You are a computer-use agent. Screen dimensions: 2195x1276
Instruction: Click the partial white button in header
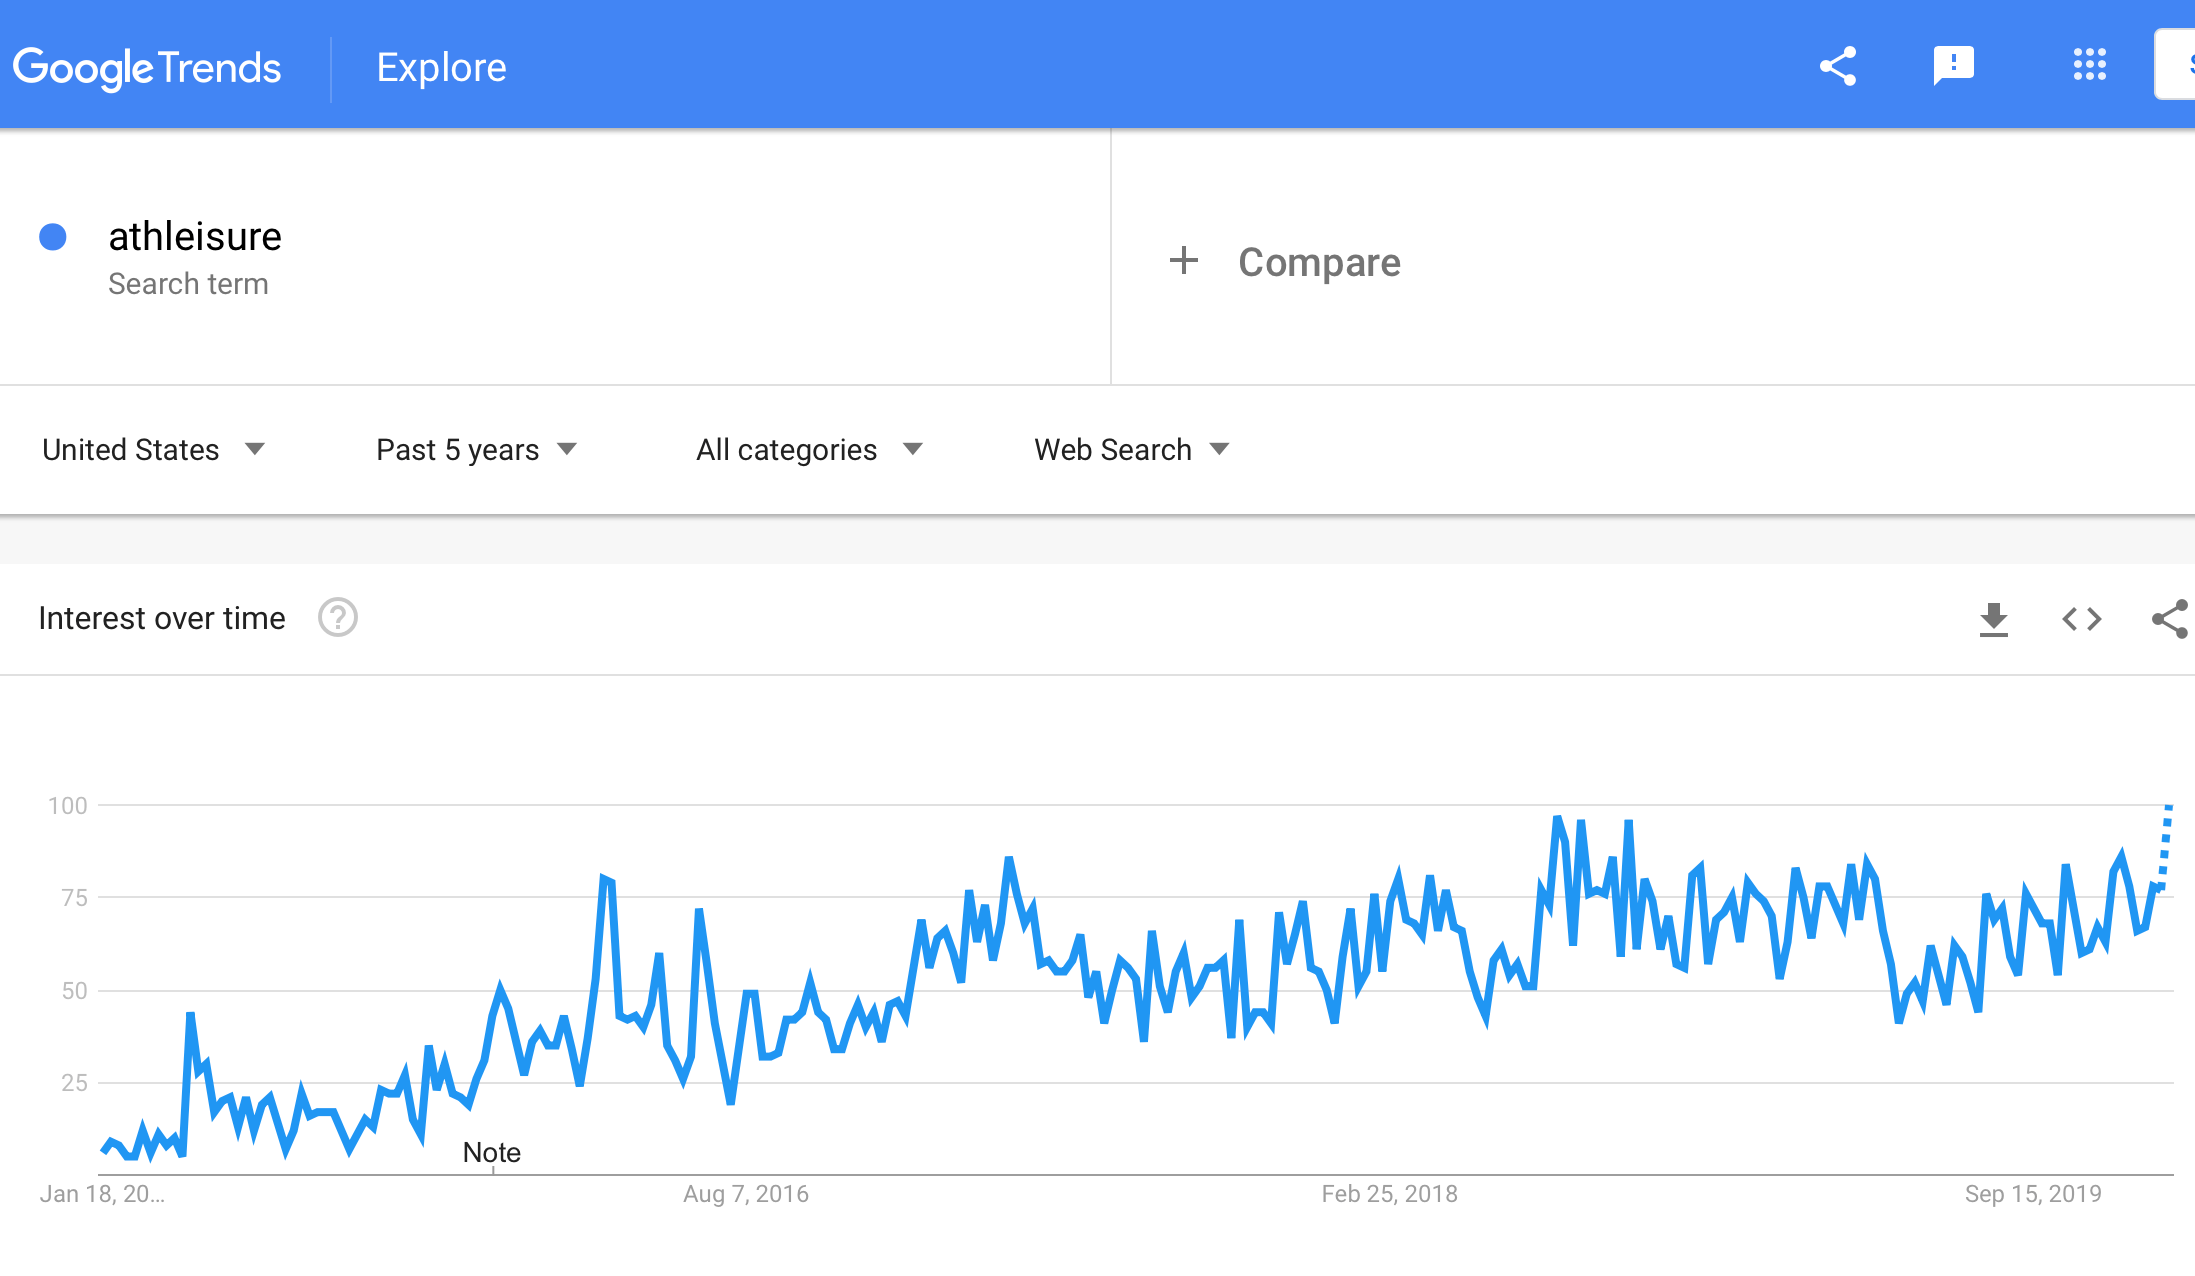pos(2174,65)
